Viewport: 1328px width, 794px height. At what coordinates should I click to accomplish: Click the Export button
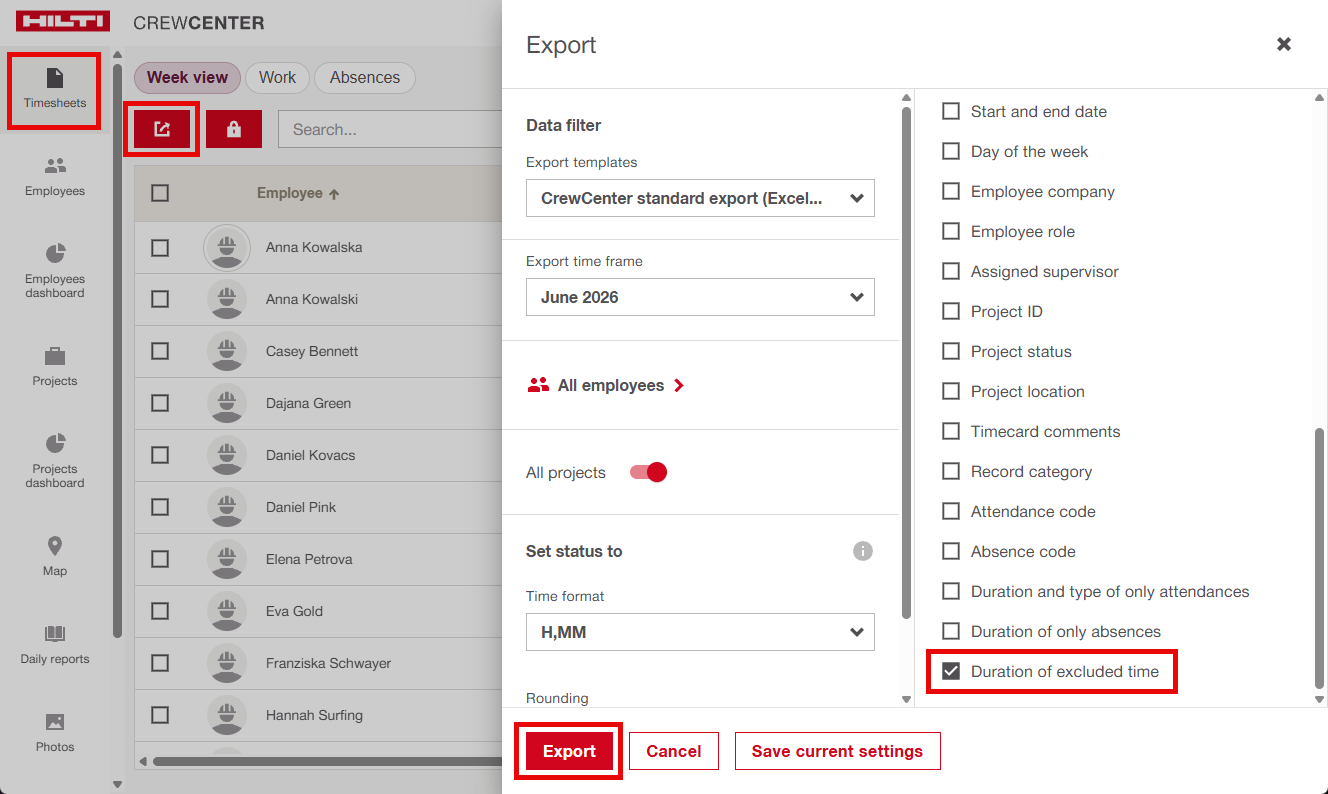click(569, 751)
